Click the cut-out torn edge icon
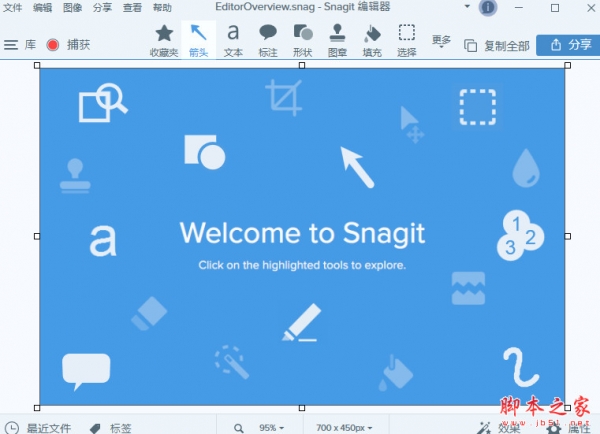This screenshot has width=600, height=434. point(468,288)
